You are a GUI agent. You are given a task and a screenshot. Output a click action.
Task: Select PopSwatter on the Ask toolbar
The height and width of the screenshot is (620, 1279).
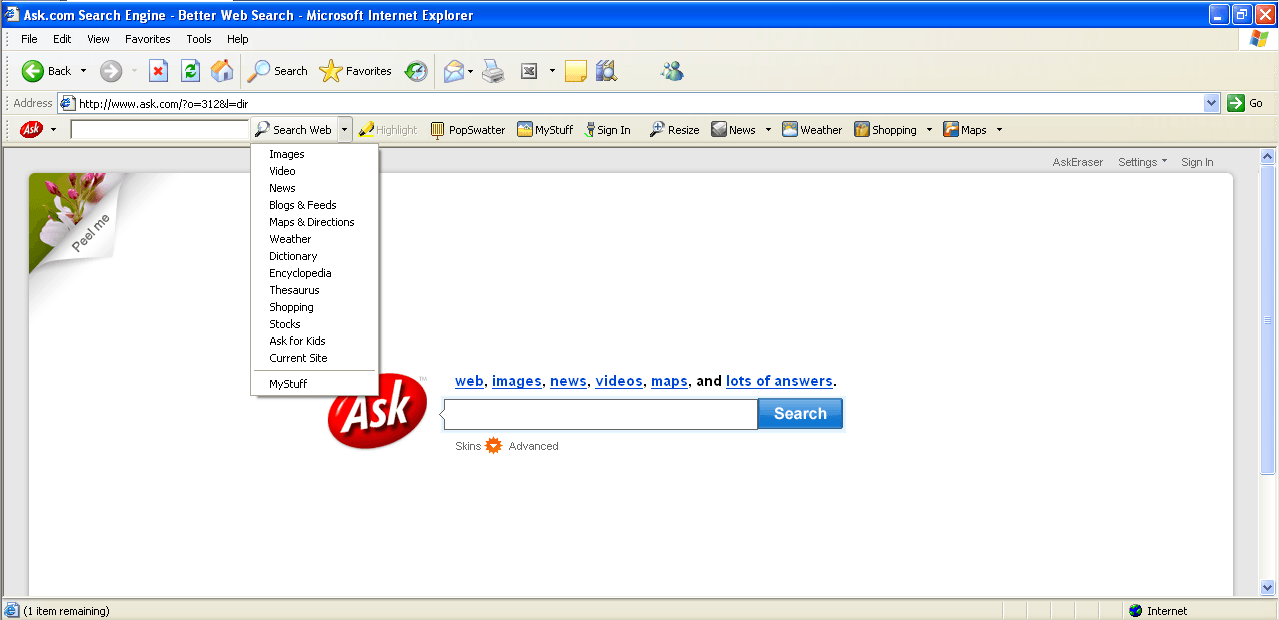pyautogui.click(x=467, y=129)
